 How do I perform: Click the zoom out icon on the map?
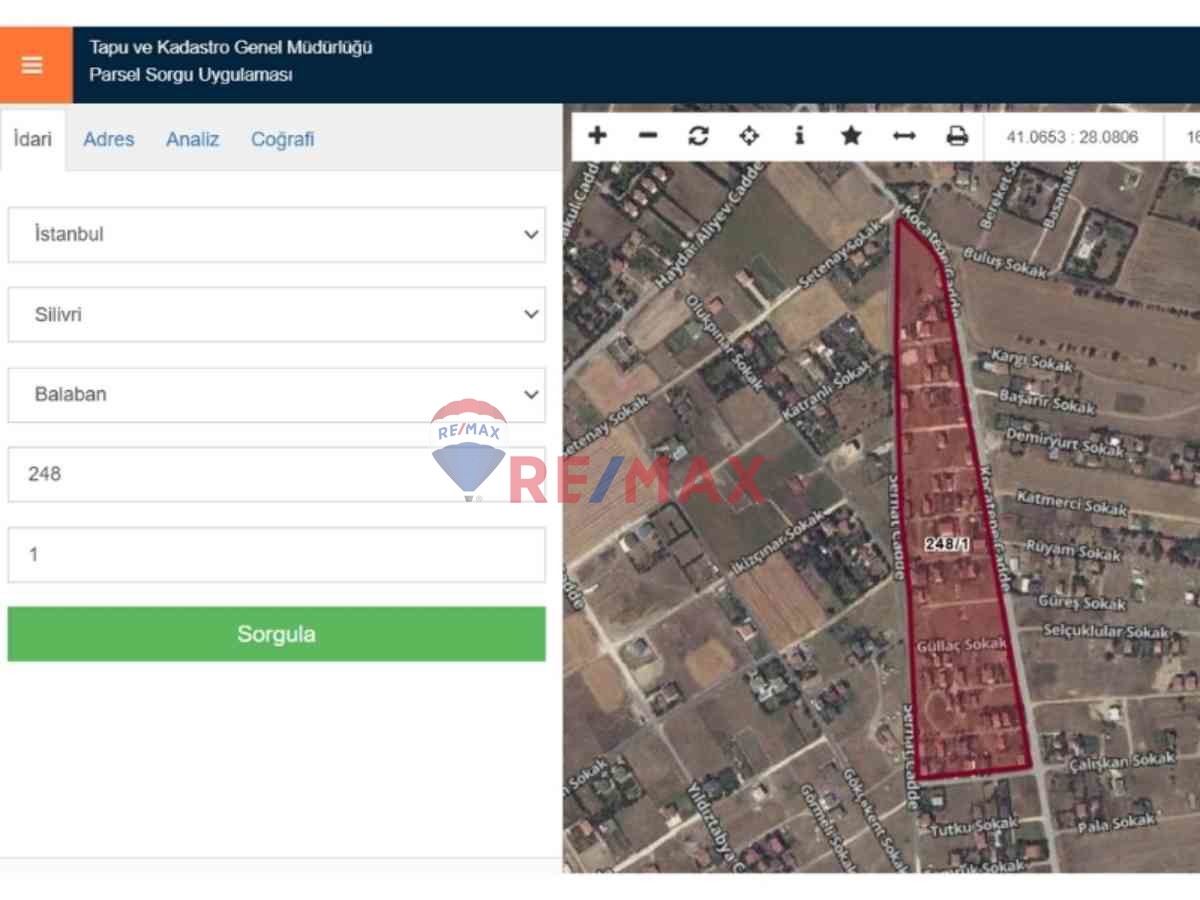(647, 136)
